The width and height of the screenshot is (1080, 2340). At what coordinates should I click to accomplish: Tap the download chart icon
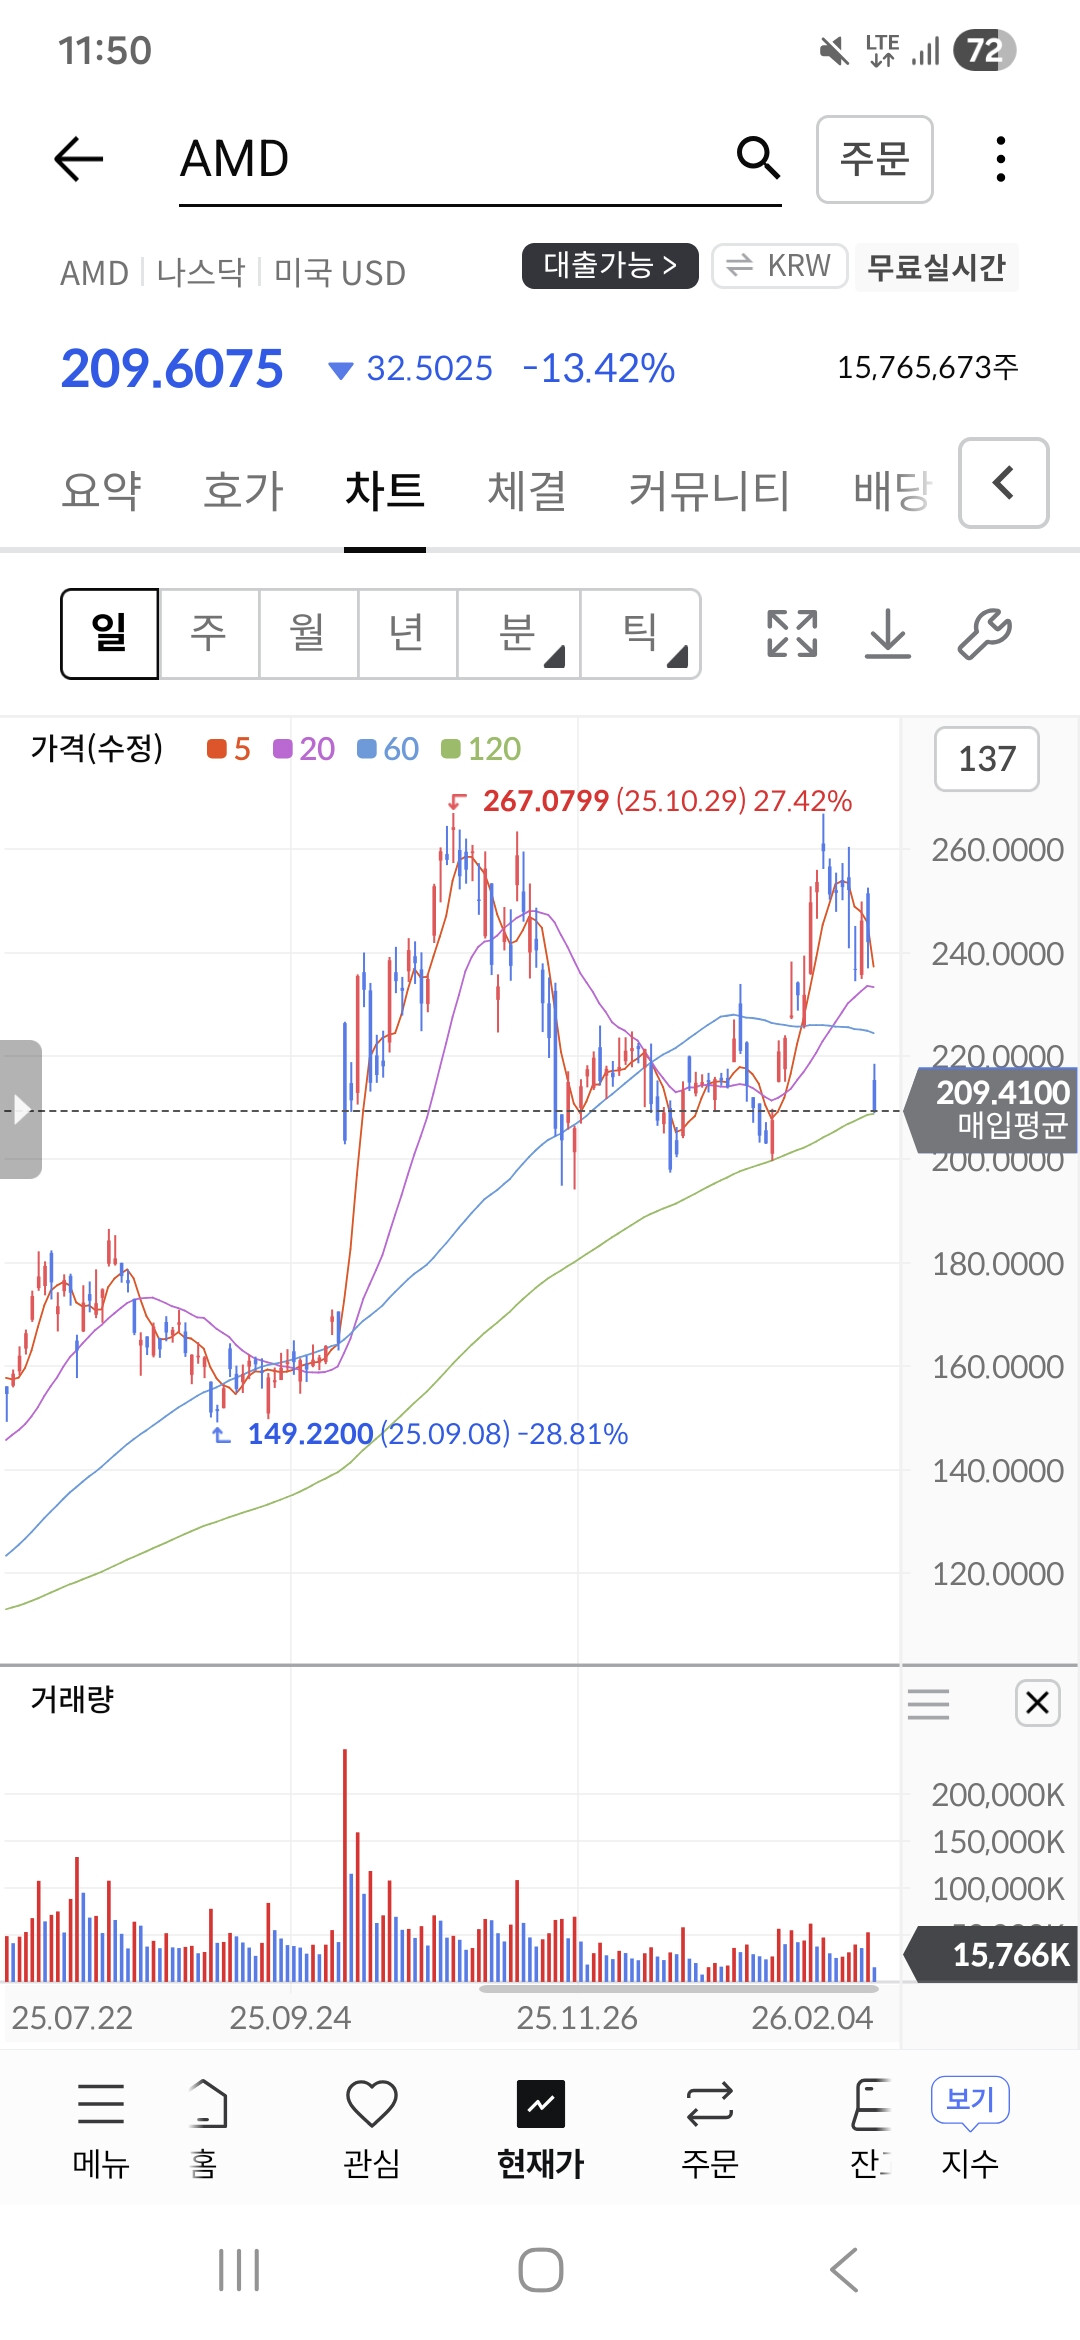[x=888, y=634]
